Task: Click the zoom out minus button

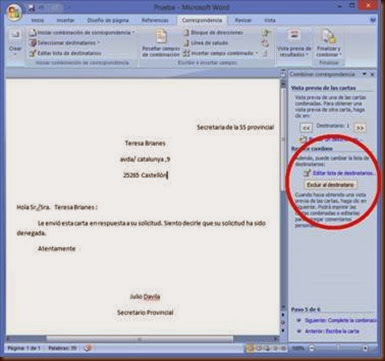Action: [312, 348]
